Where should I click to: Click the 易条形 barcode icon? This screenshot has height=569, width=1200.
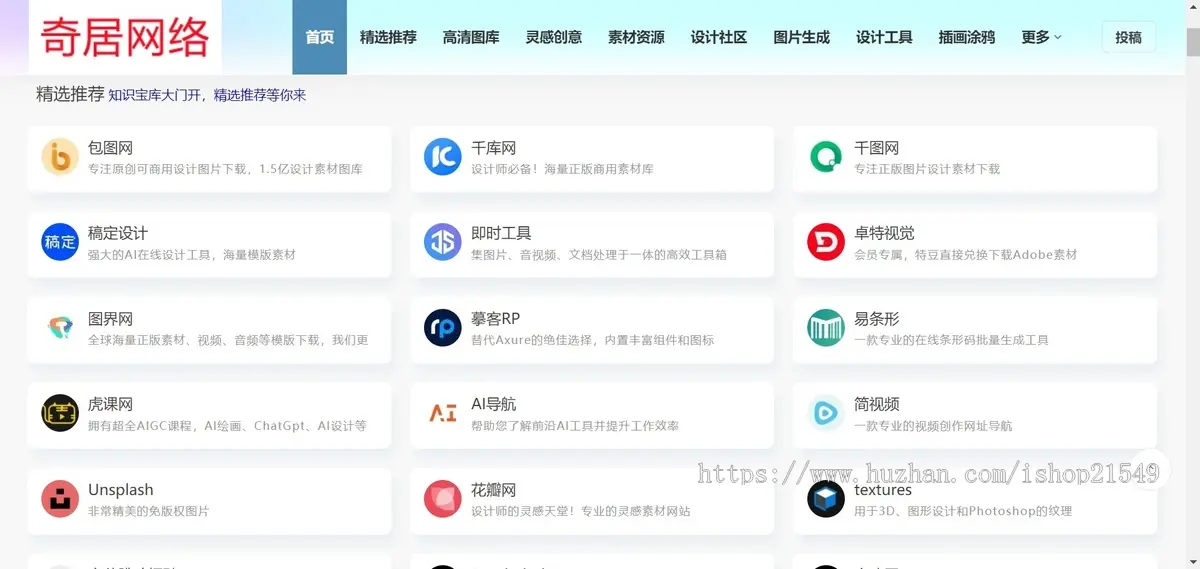pos(826,328)
